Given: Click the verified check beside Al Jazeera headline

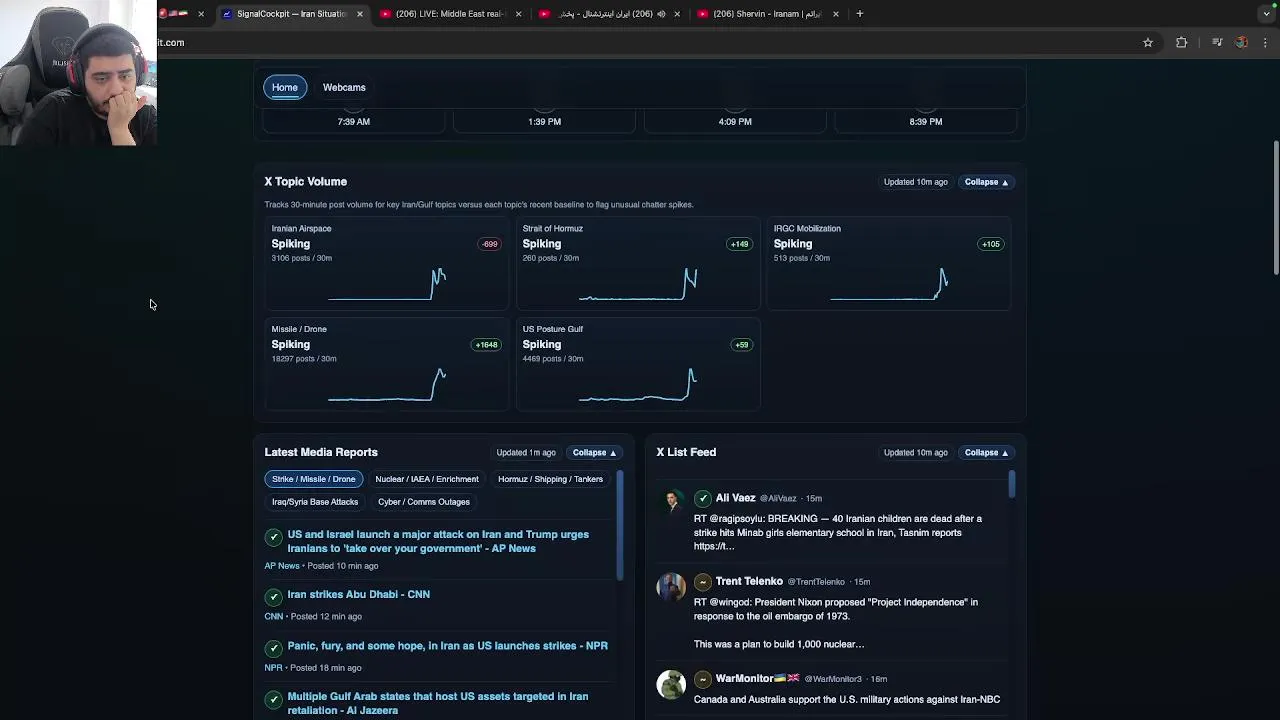Looking at the screenshot, I should click(273, 698).
